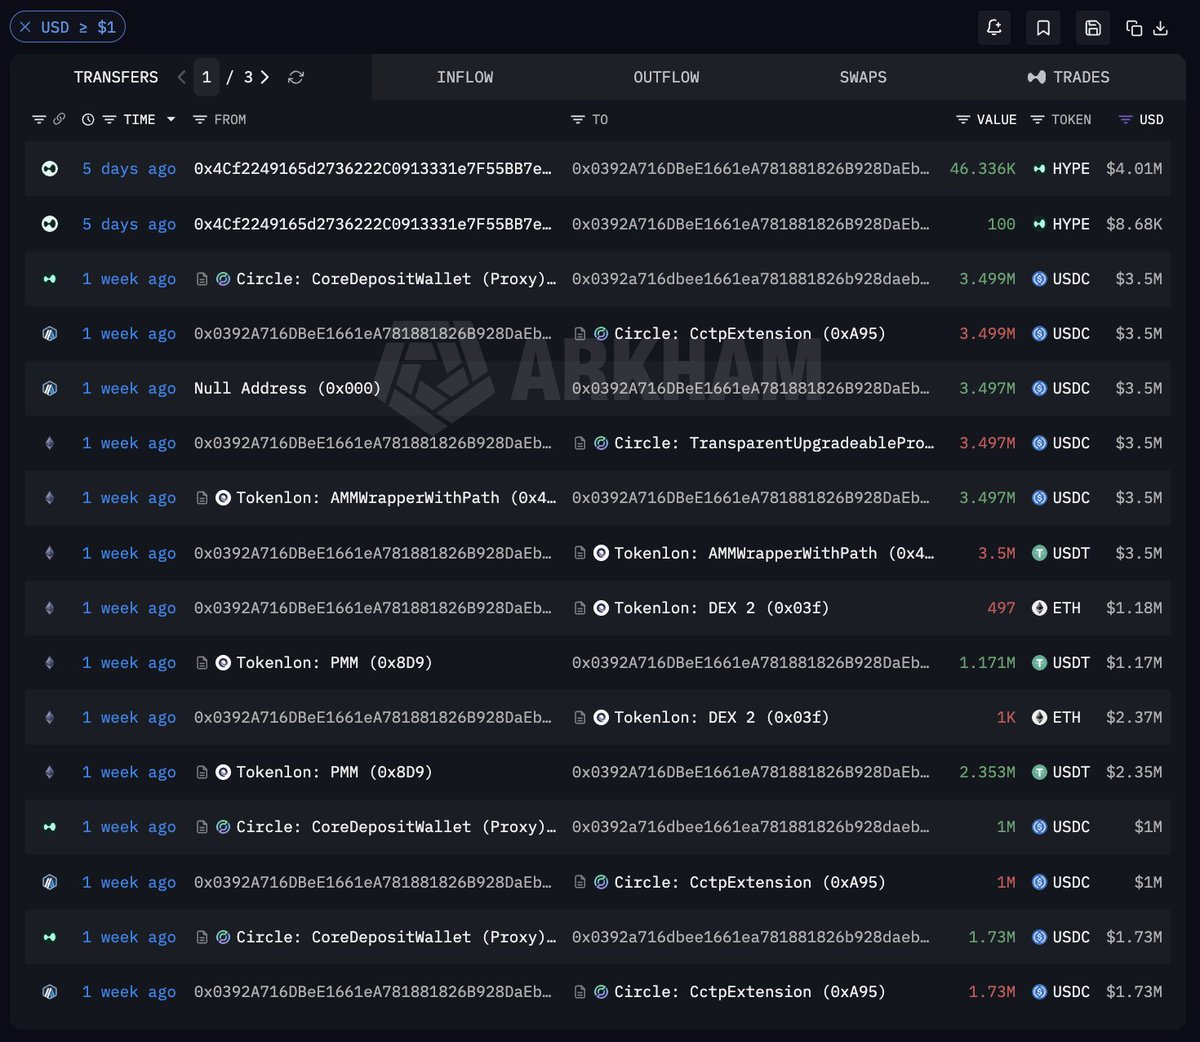Click the alert bell icon
The height and width of the screenshot is (1042, 1200).
click(x=994, y=28)
